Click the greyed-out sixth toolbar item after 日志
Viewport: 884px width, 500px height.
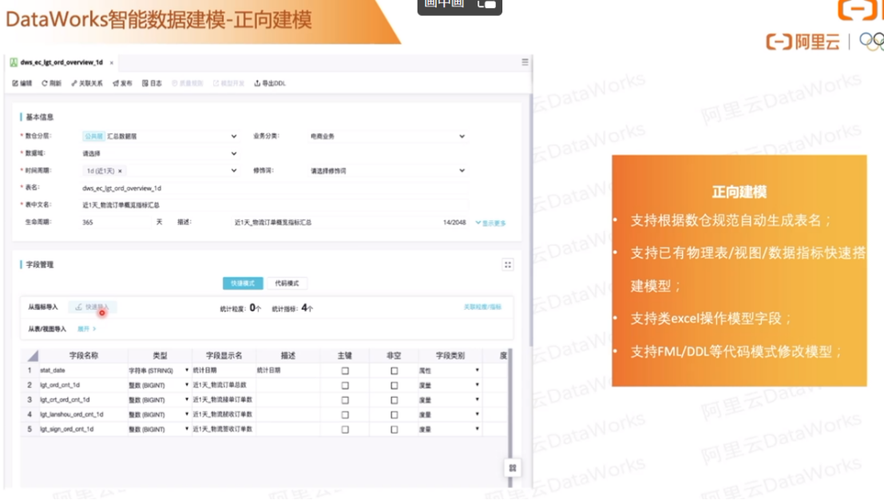[187, 83]
